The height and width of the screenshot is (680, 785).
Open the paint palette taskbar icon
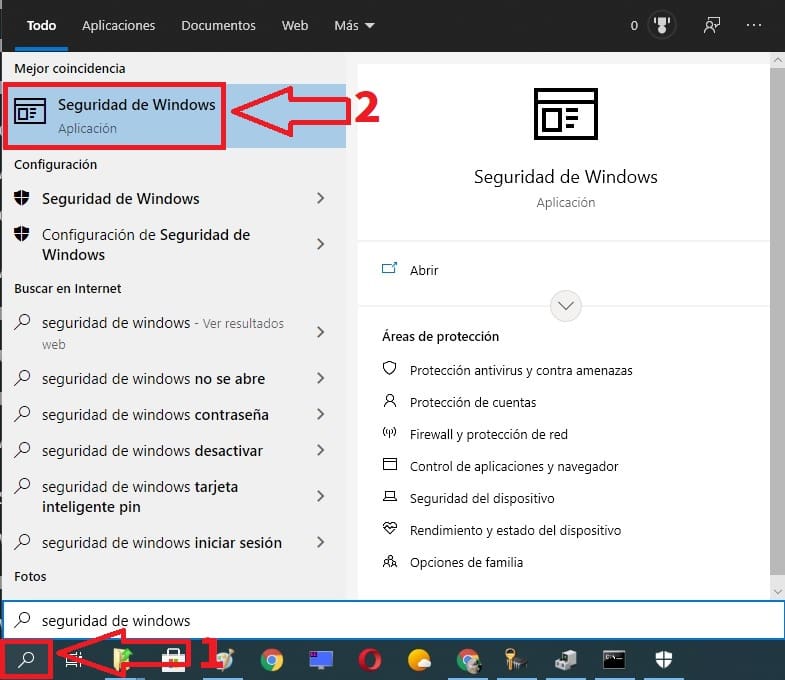tap(225, 660)
